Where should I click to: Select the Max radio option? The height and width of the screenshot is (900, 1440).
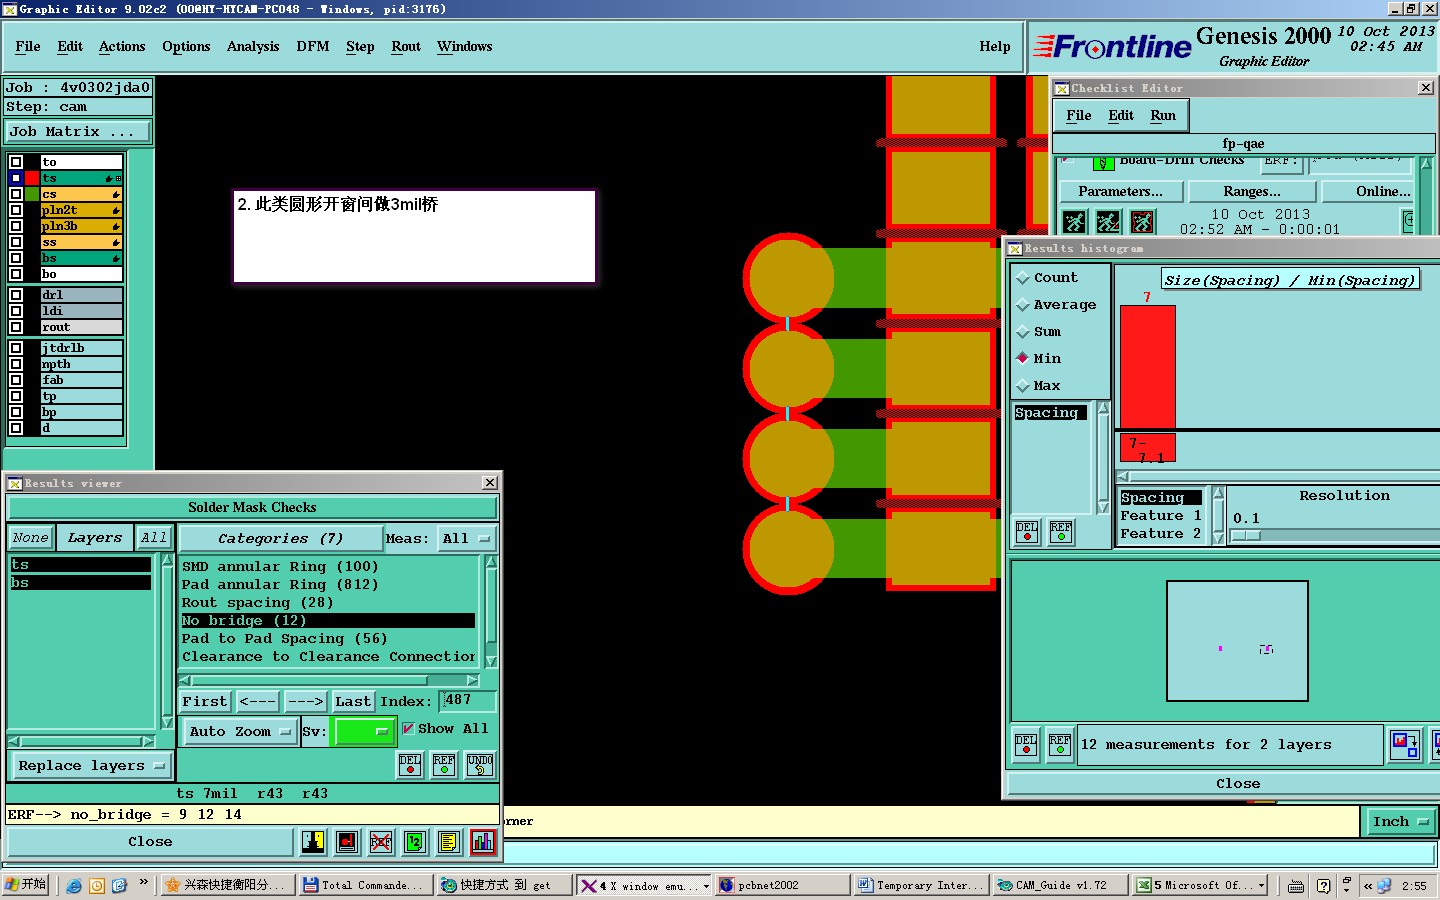pos(1023,386)
